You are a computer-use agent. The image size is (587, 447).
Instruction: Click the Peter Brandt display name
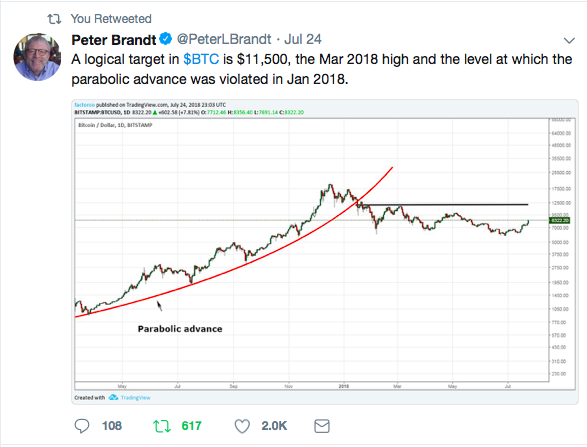coord(113,40)
